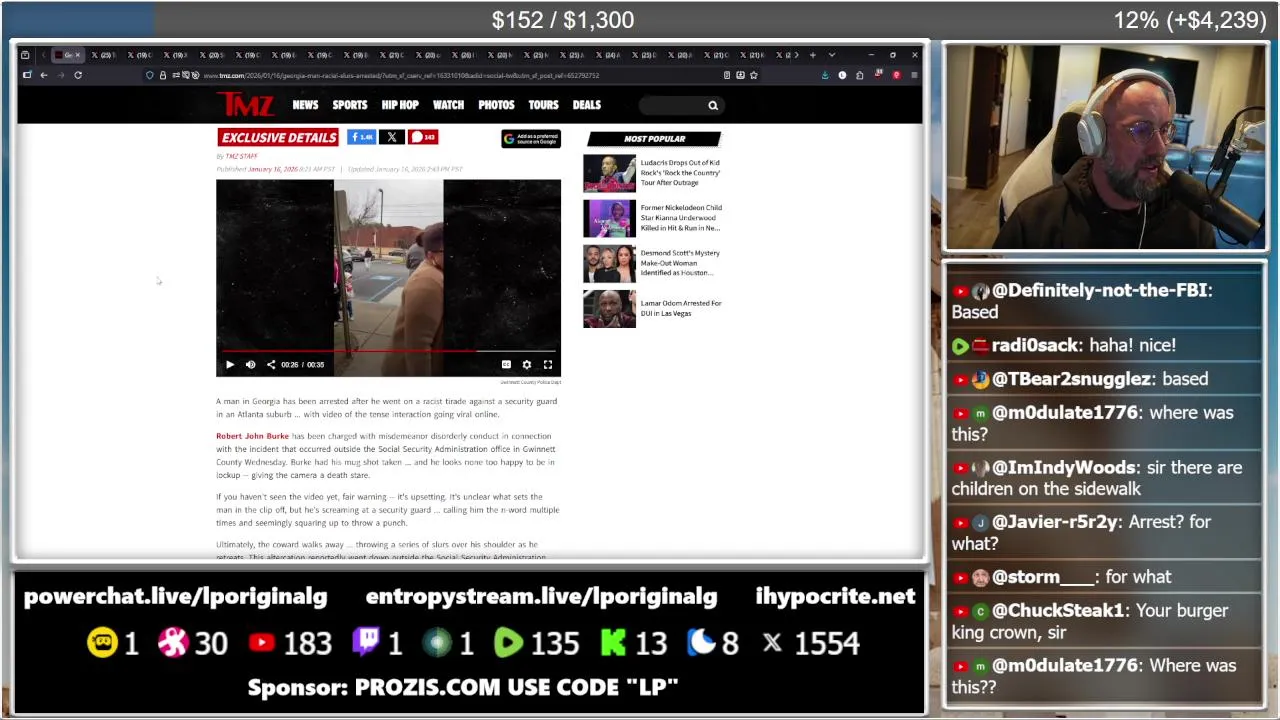Click the YouTube viewer count icon
This screenshot has height=720, width=1280.
pos(262,643)
